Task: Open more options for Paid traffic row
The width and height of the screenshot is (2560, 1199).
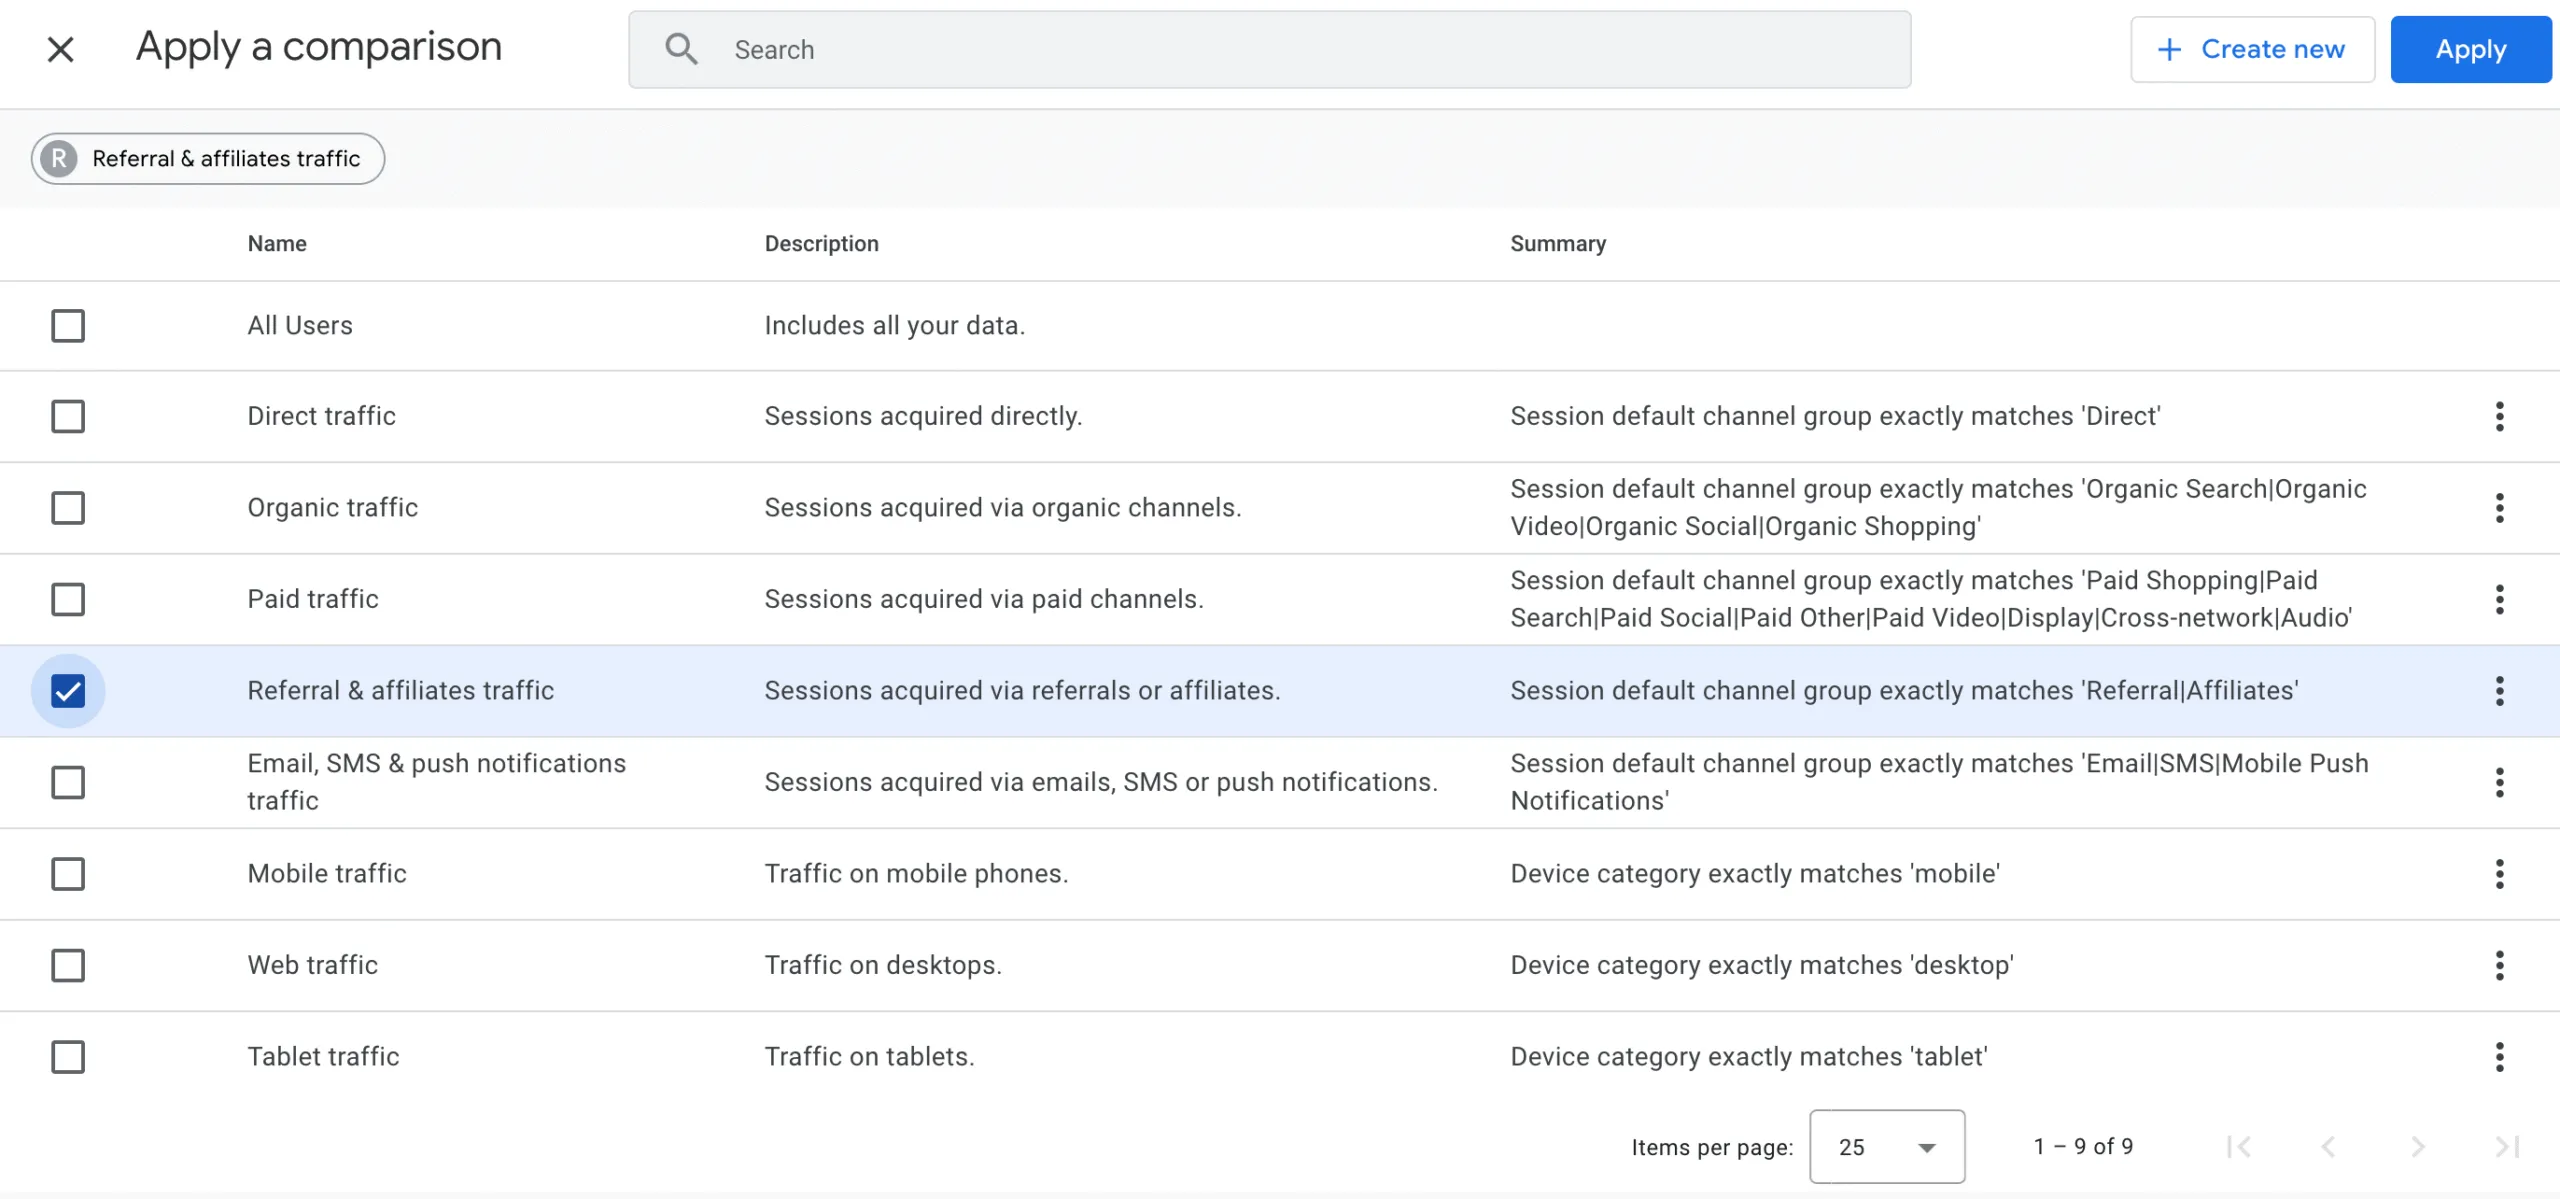Action: [x=2499, y=599]
